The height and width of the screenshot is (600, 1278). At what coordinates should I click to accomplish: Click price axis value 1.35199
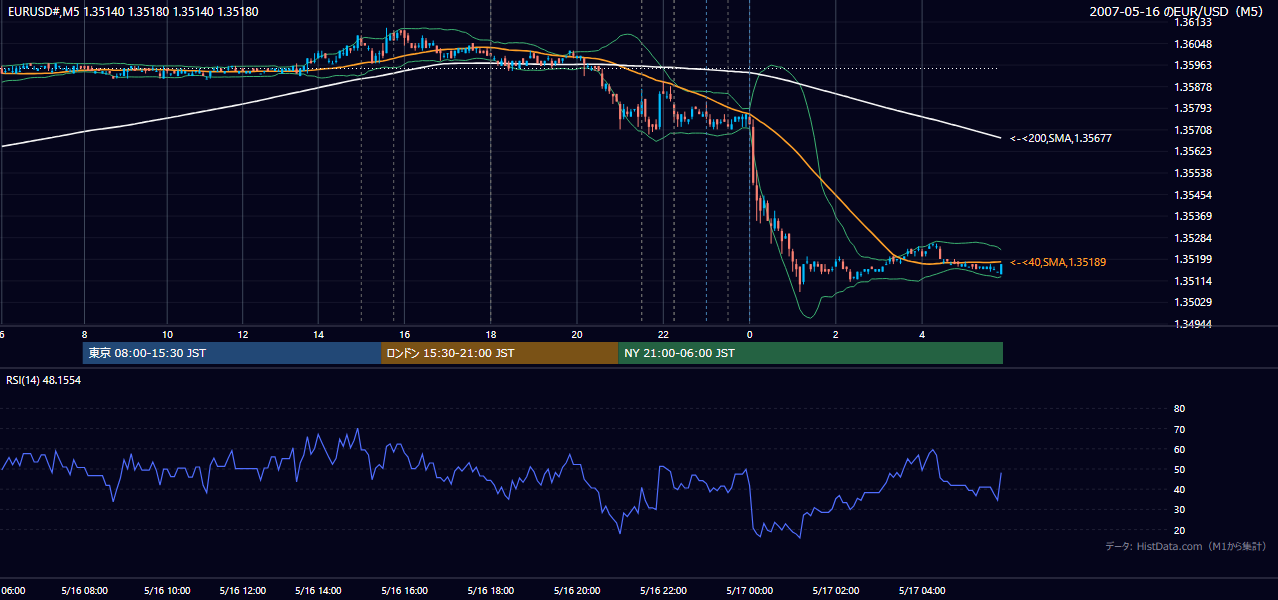(x=1193, y=259)
